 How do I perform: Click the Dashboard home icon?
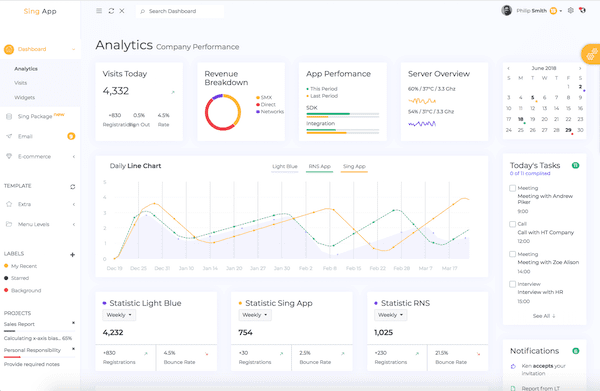9,49
